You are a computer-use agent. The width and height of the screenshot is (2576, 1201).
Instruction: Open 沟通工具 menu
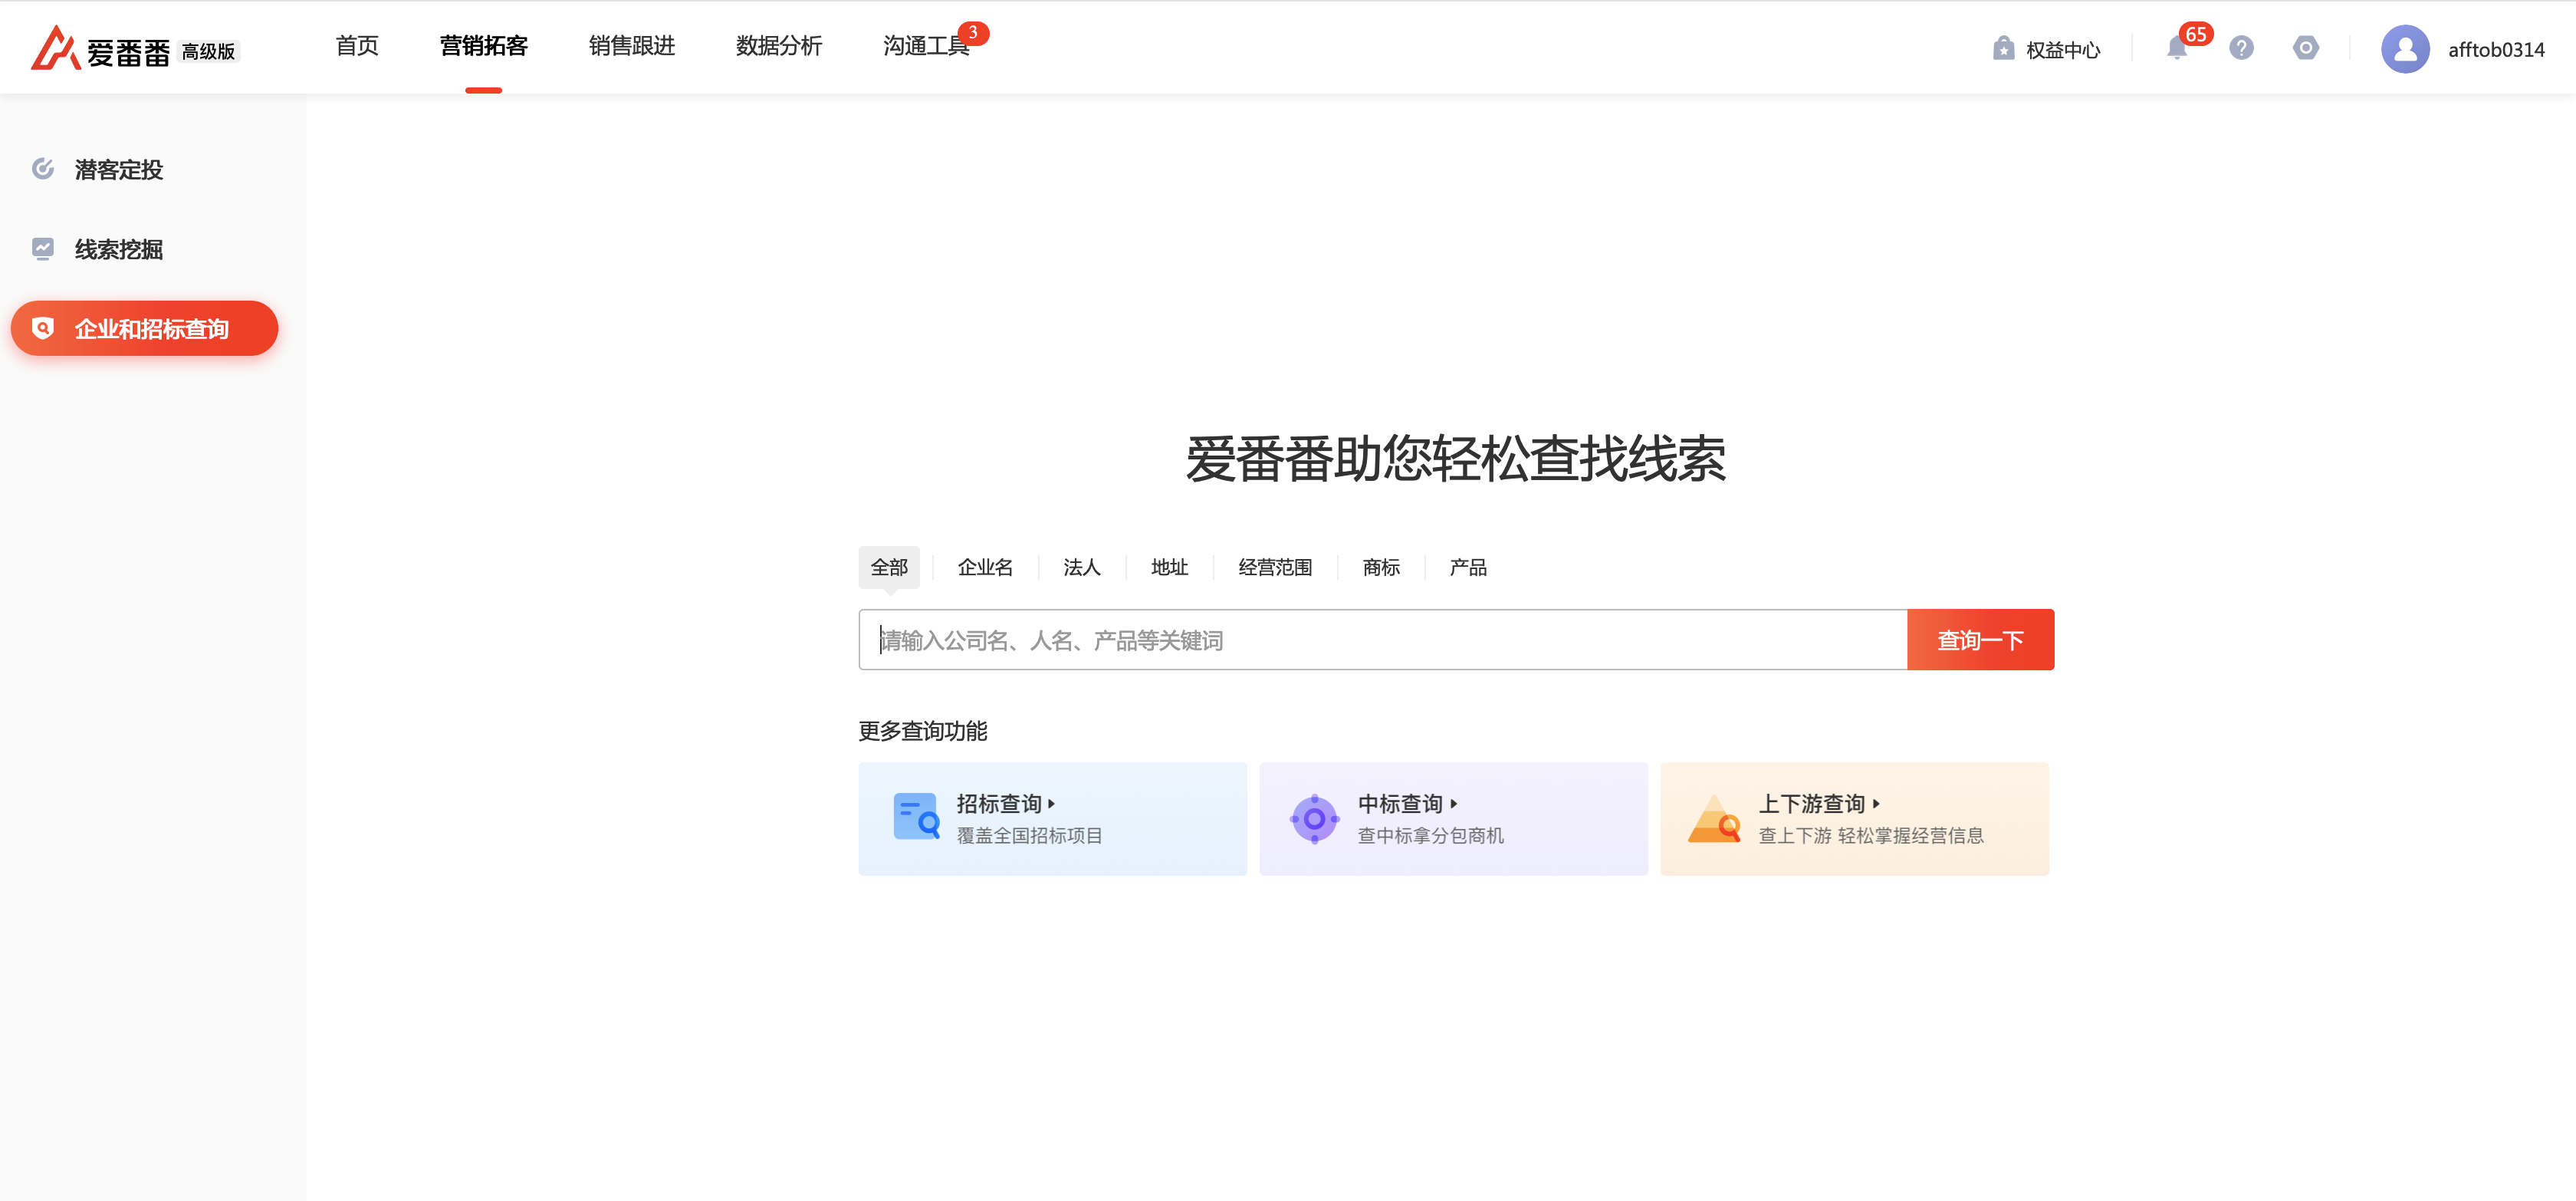pyautogui.click(x=926, y=46)
